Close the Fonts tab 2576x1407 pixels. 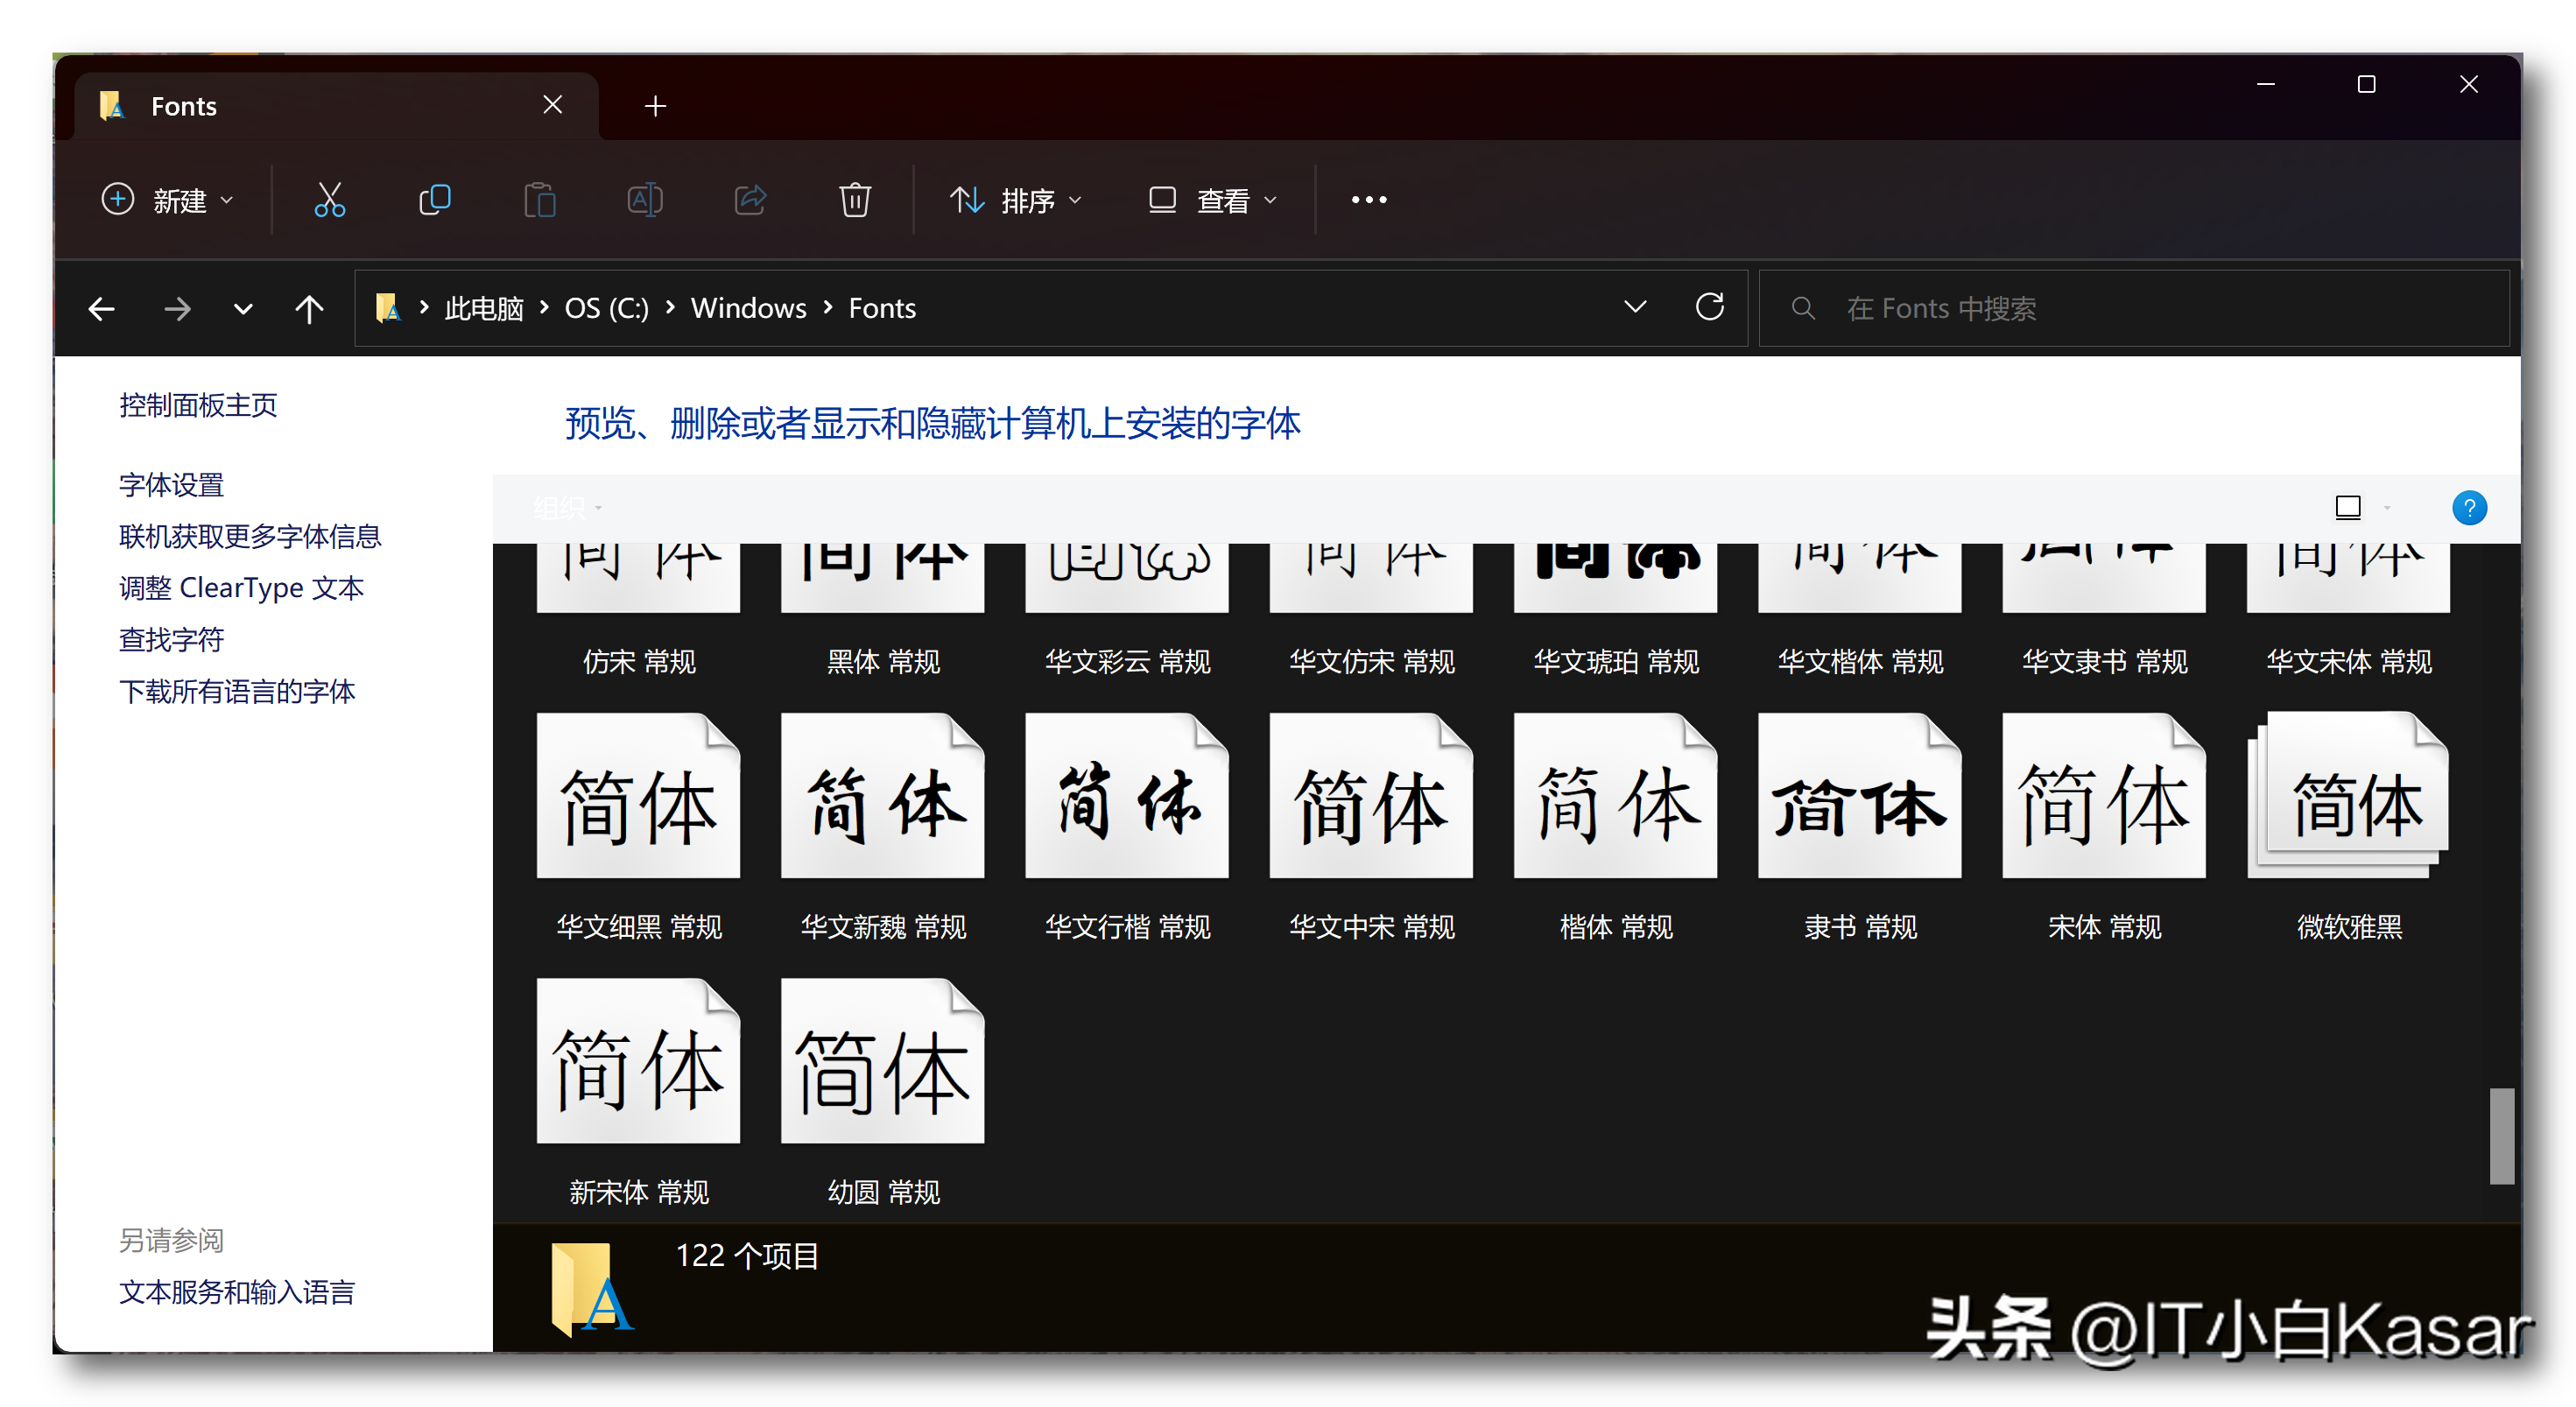coord(553,104)
